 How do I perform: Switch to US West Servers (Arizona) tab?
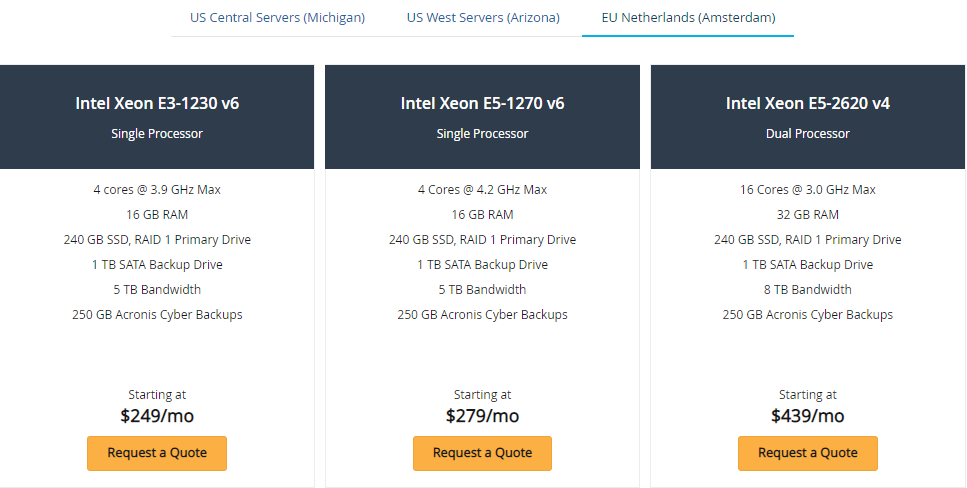click(483, 18)
